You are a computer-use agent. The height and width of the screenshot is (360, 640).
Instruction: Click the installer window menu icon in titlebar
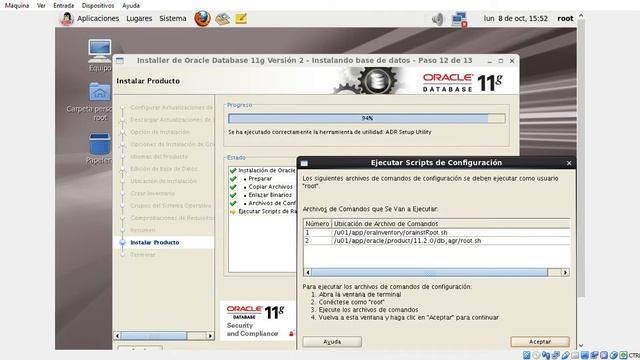click(120, 61)
